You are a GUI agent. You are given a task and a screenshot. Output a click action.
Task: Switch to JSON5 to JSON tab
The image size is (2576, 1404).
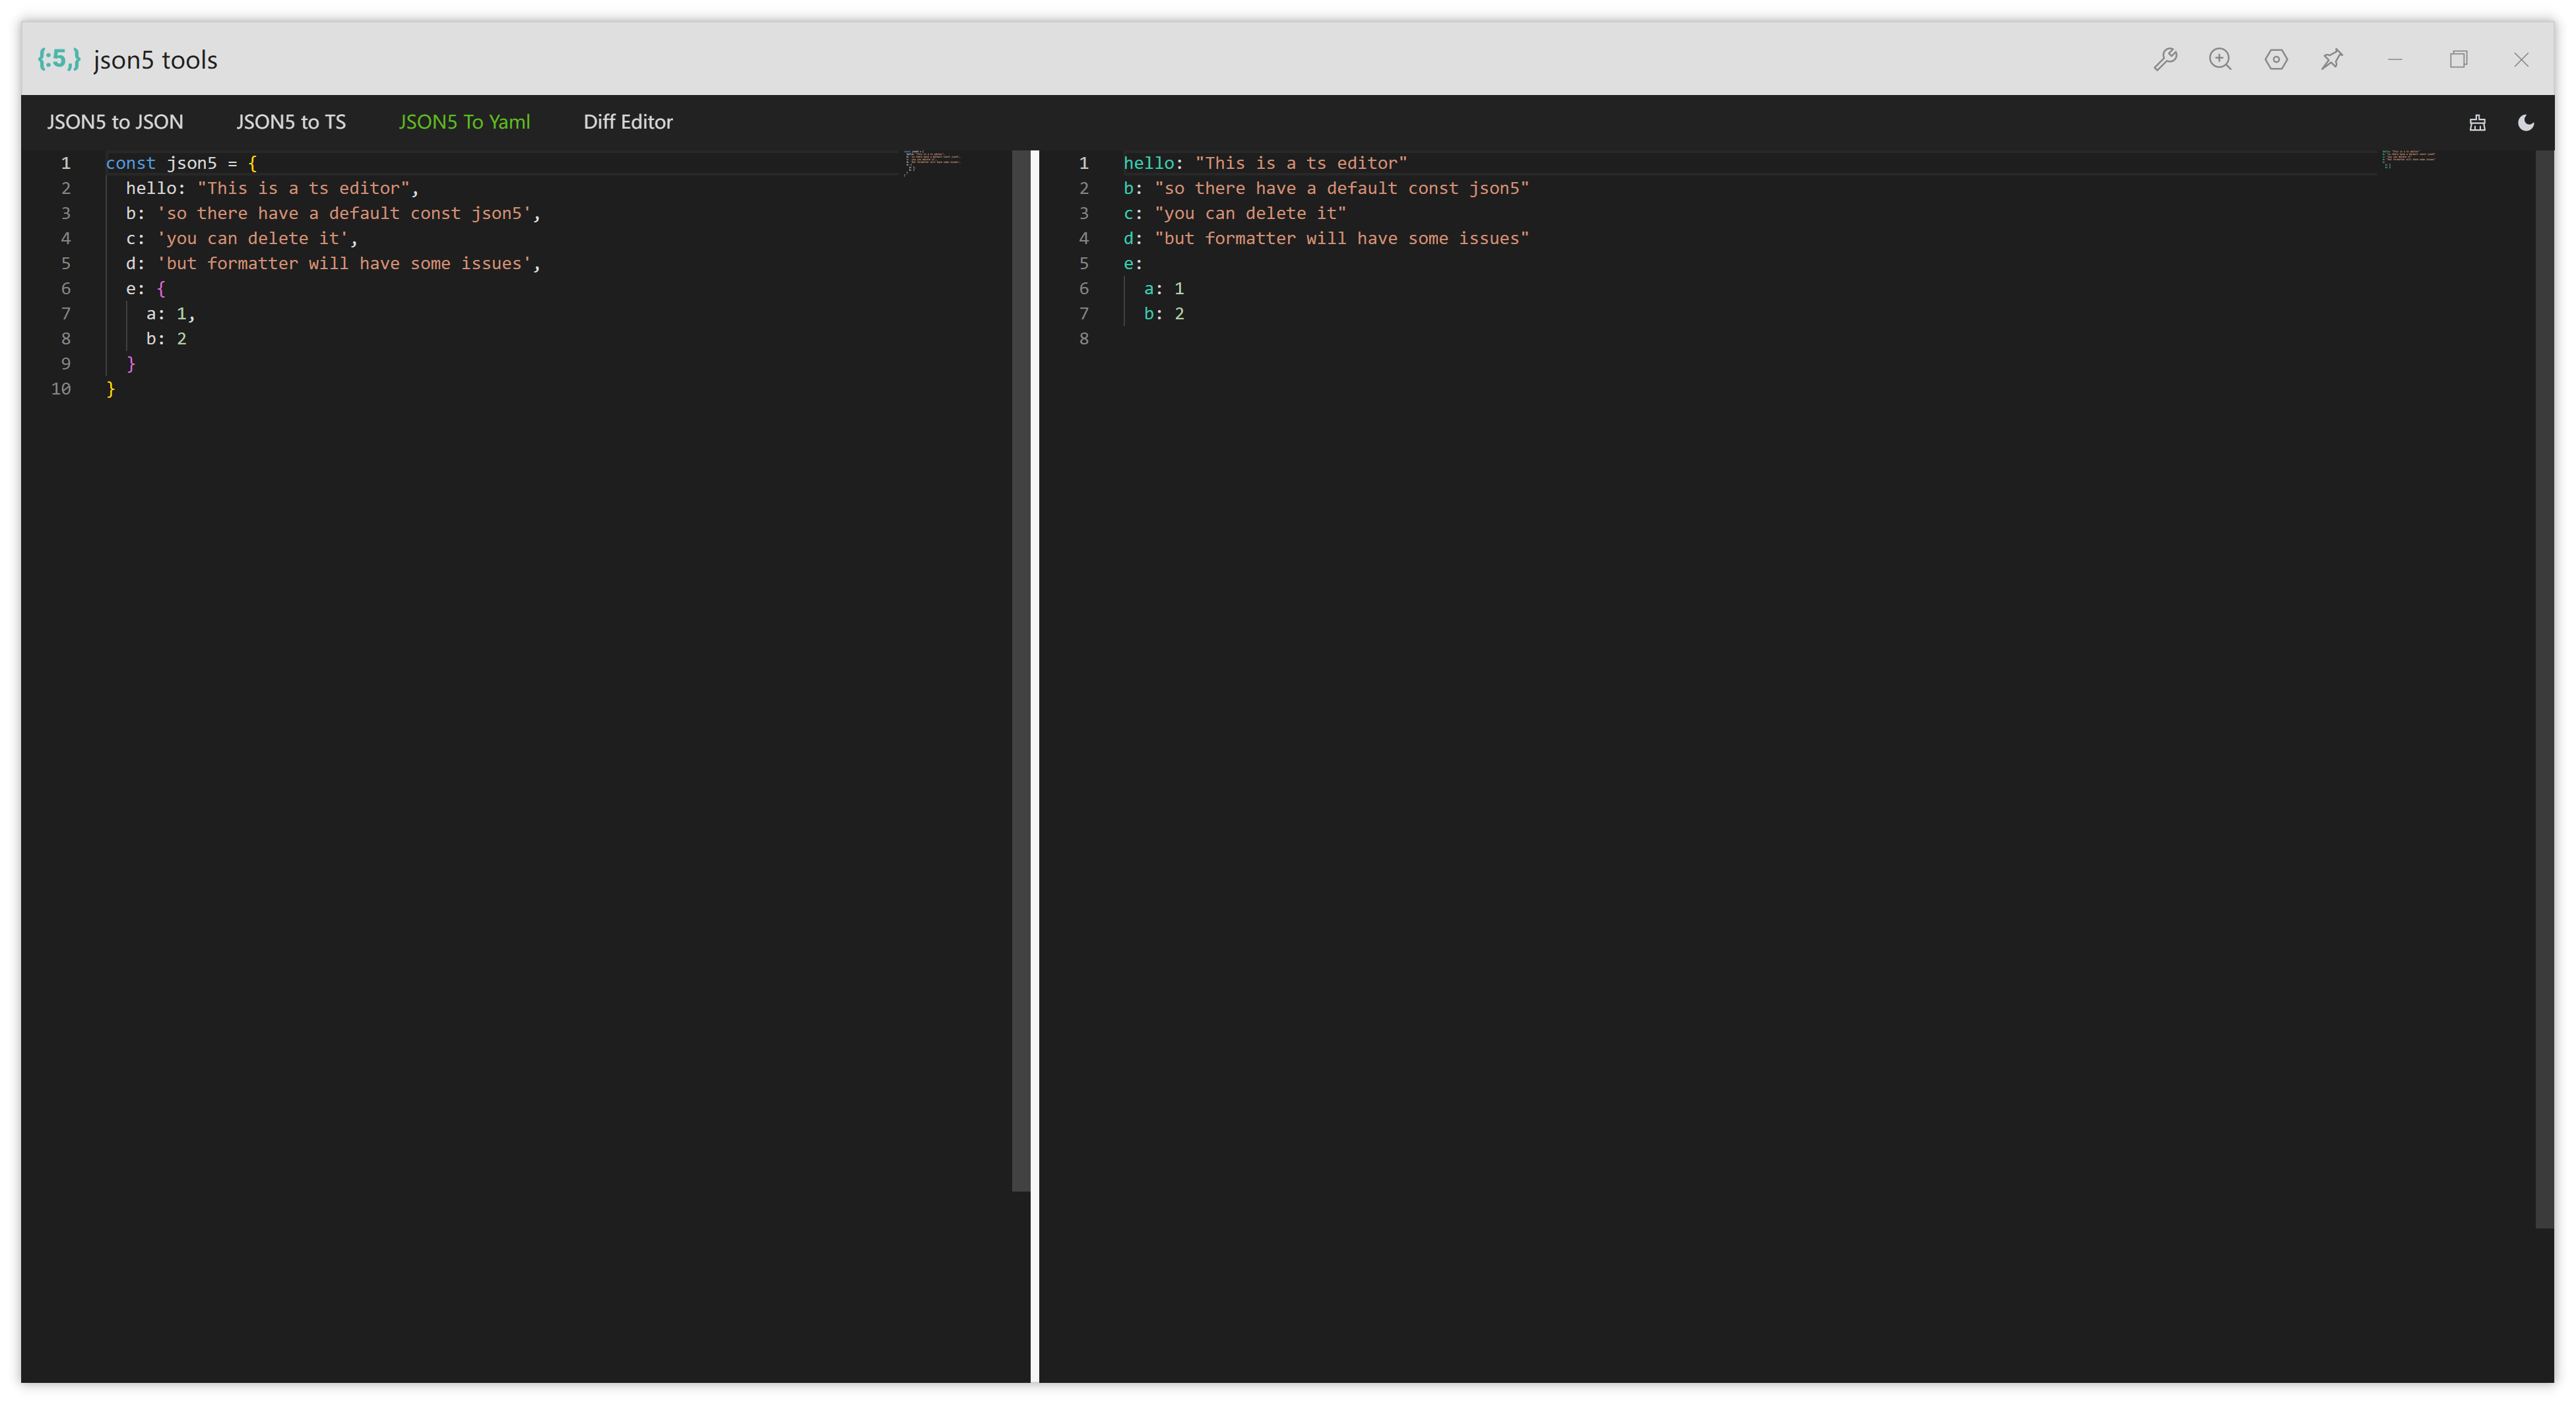115,122
